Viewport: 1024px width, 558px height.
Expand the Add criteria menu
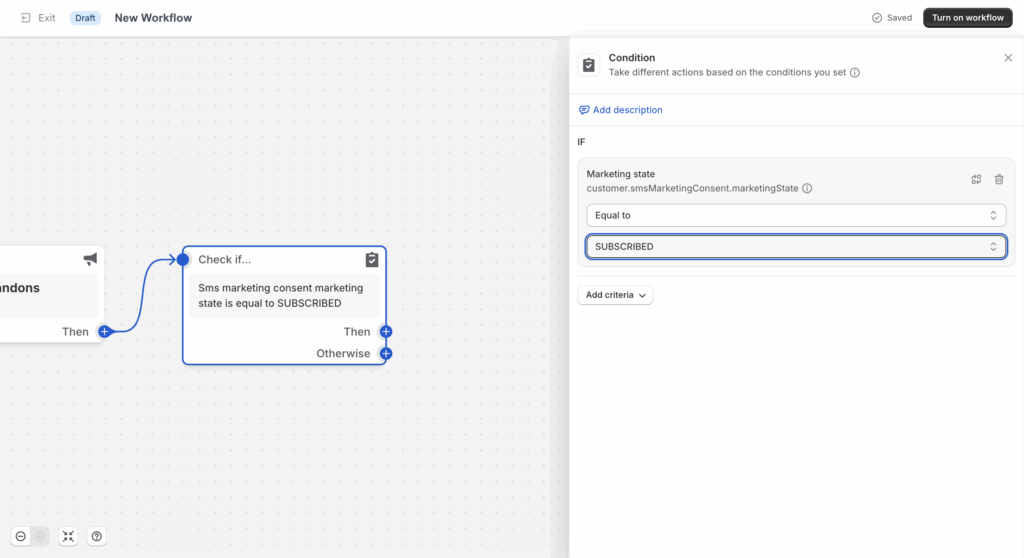[x=615, y=295]
